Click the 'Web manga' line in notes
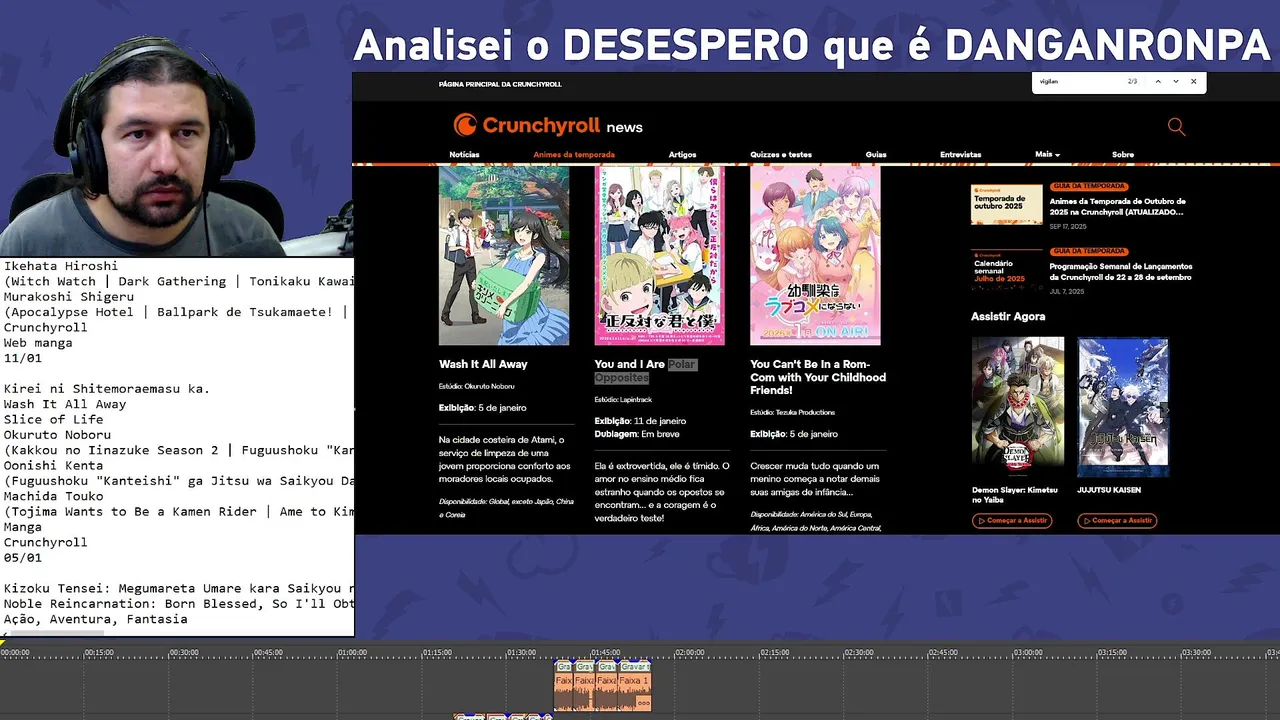 [x=37, y=343]
